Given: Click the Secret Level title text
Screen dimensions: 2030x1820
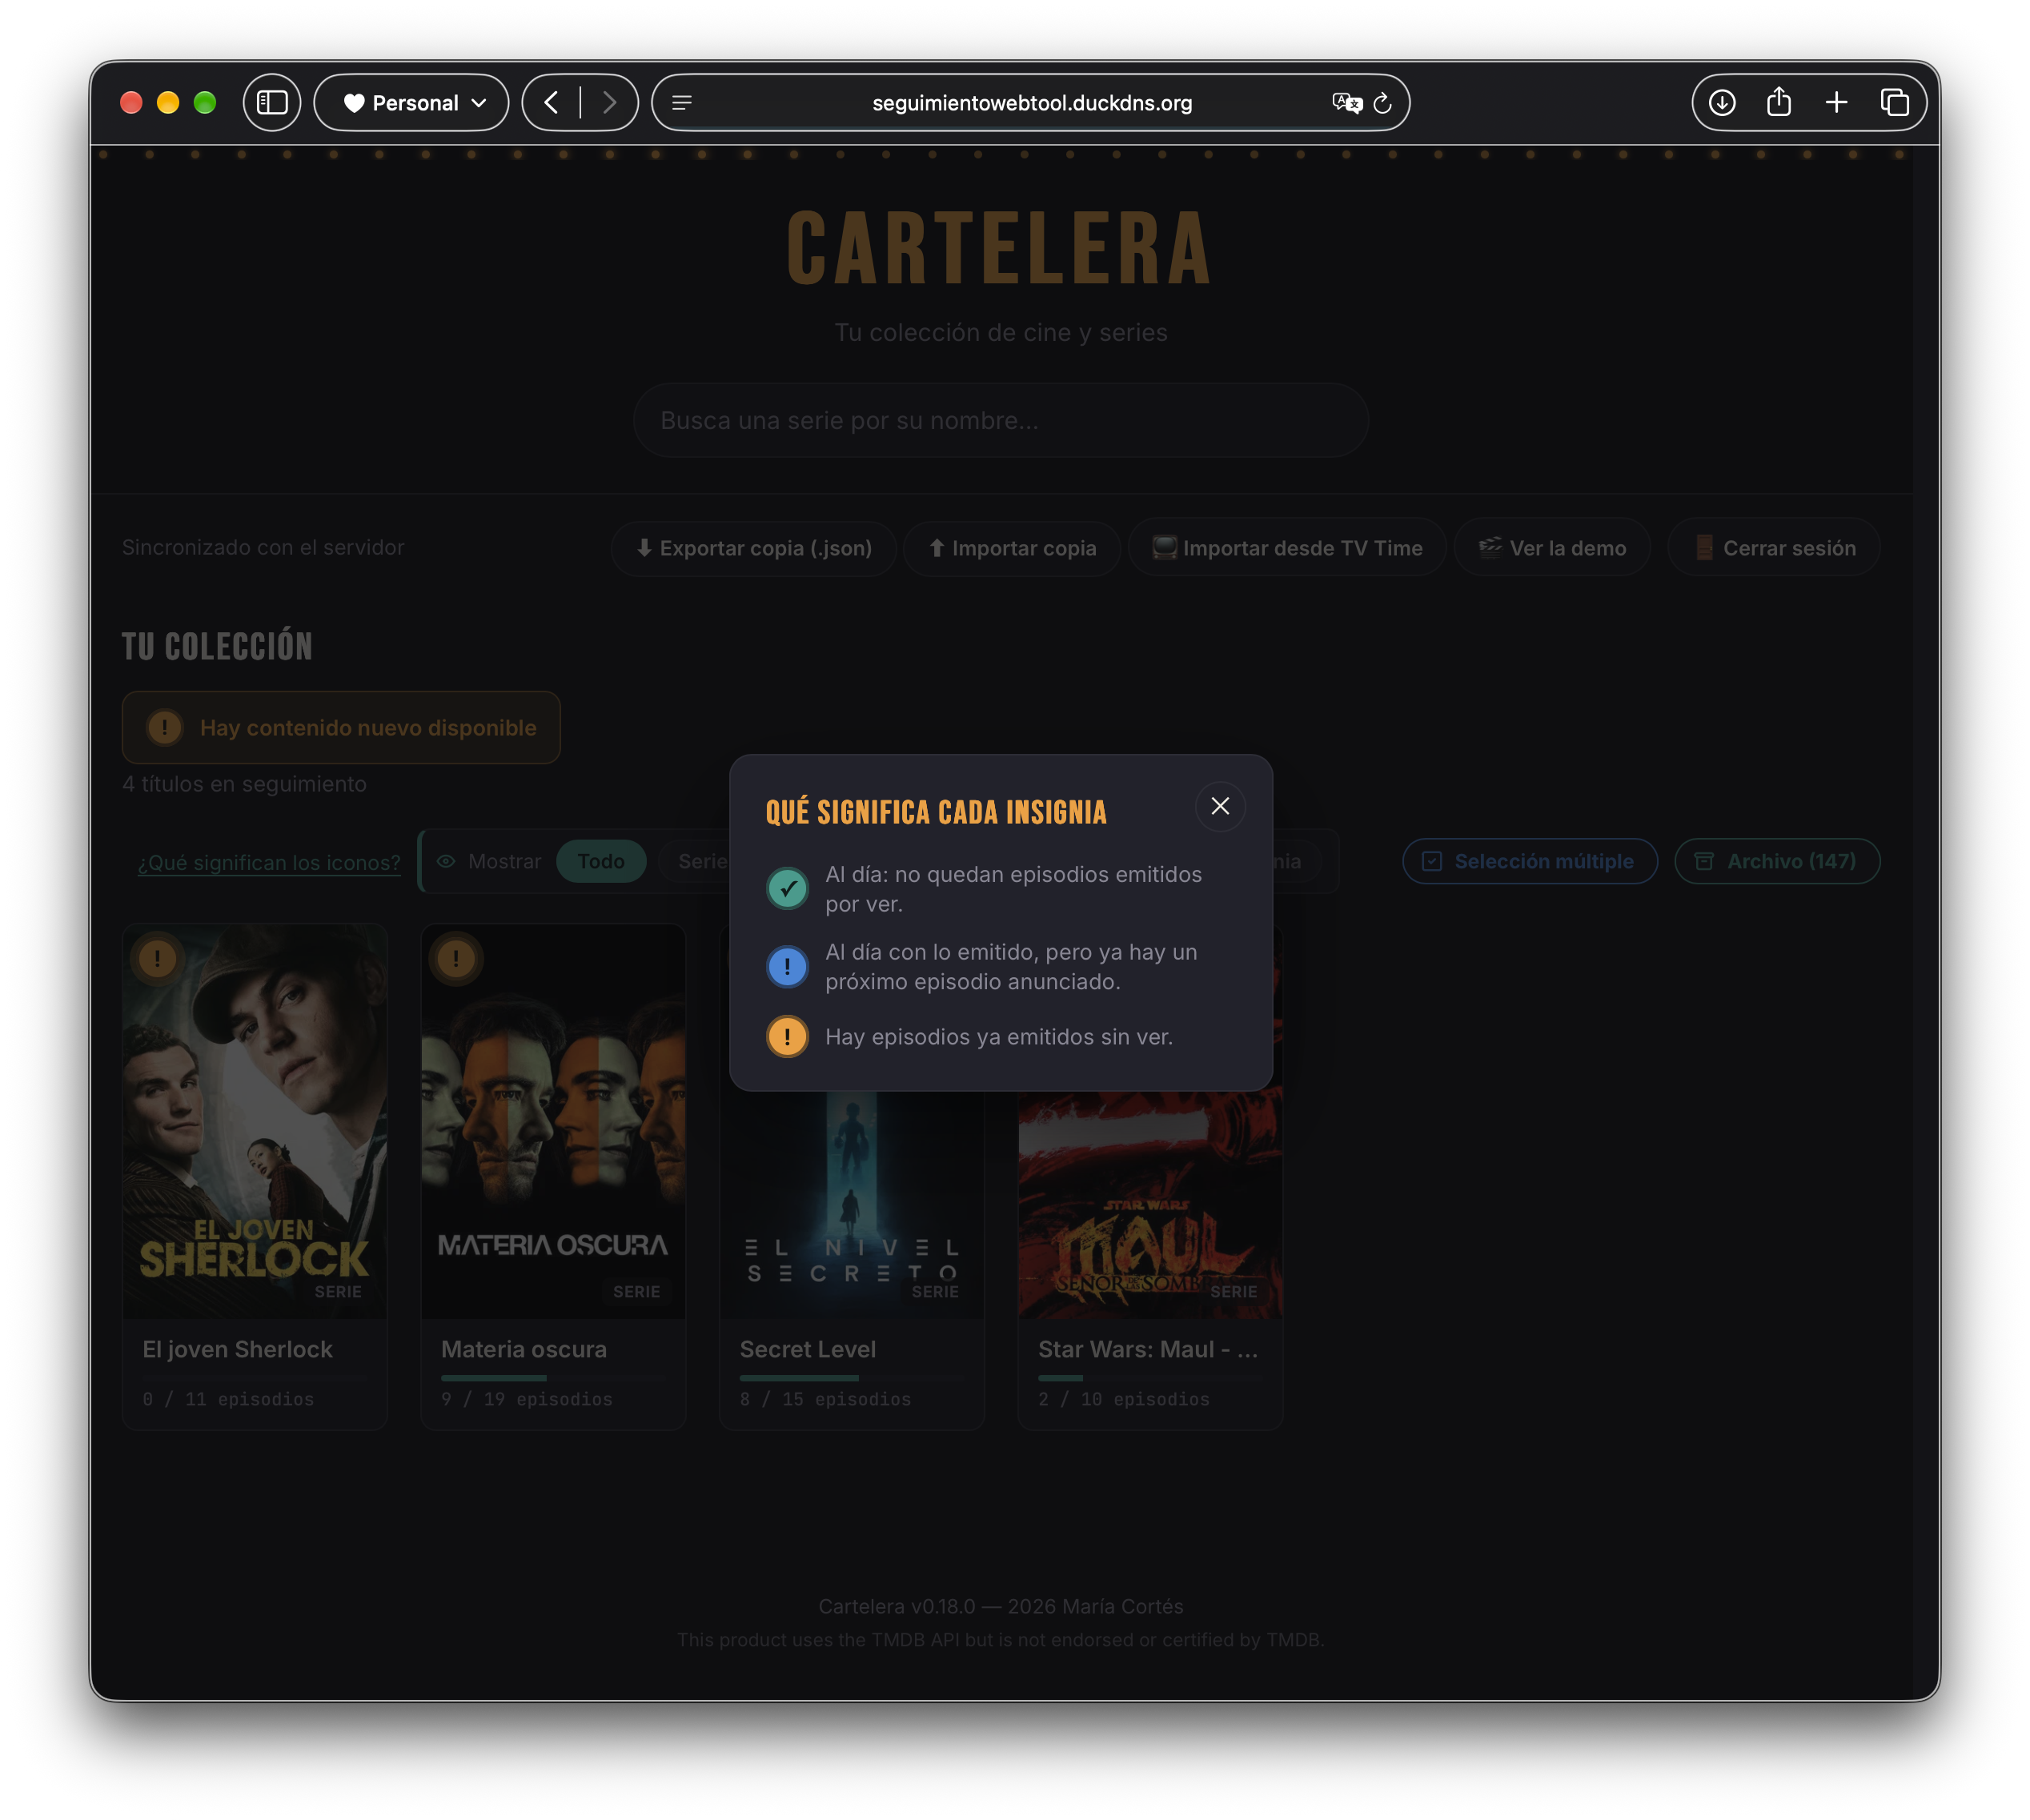Looking at the screenshot, I should click(x=808, y=1349).
